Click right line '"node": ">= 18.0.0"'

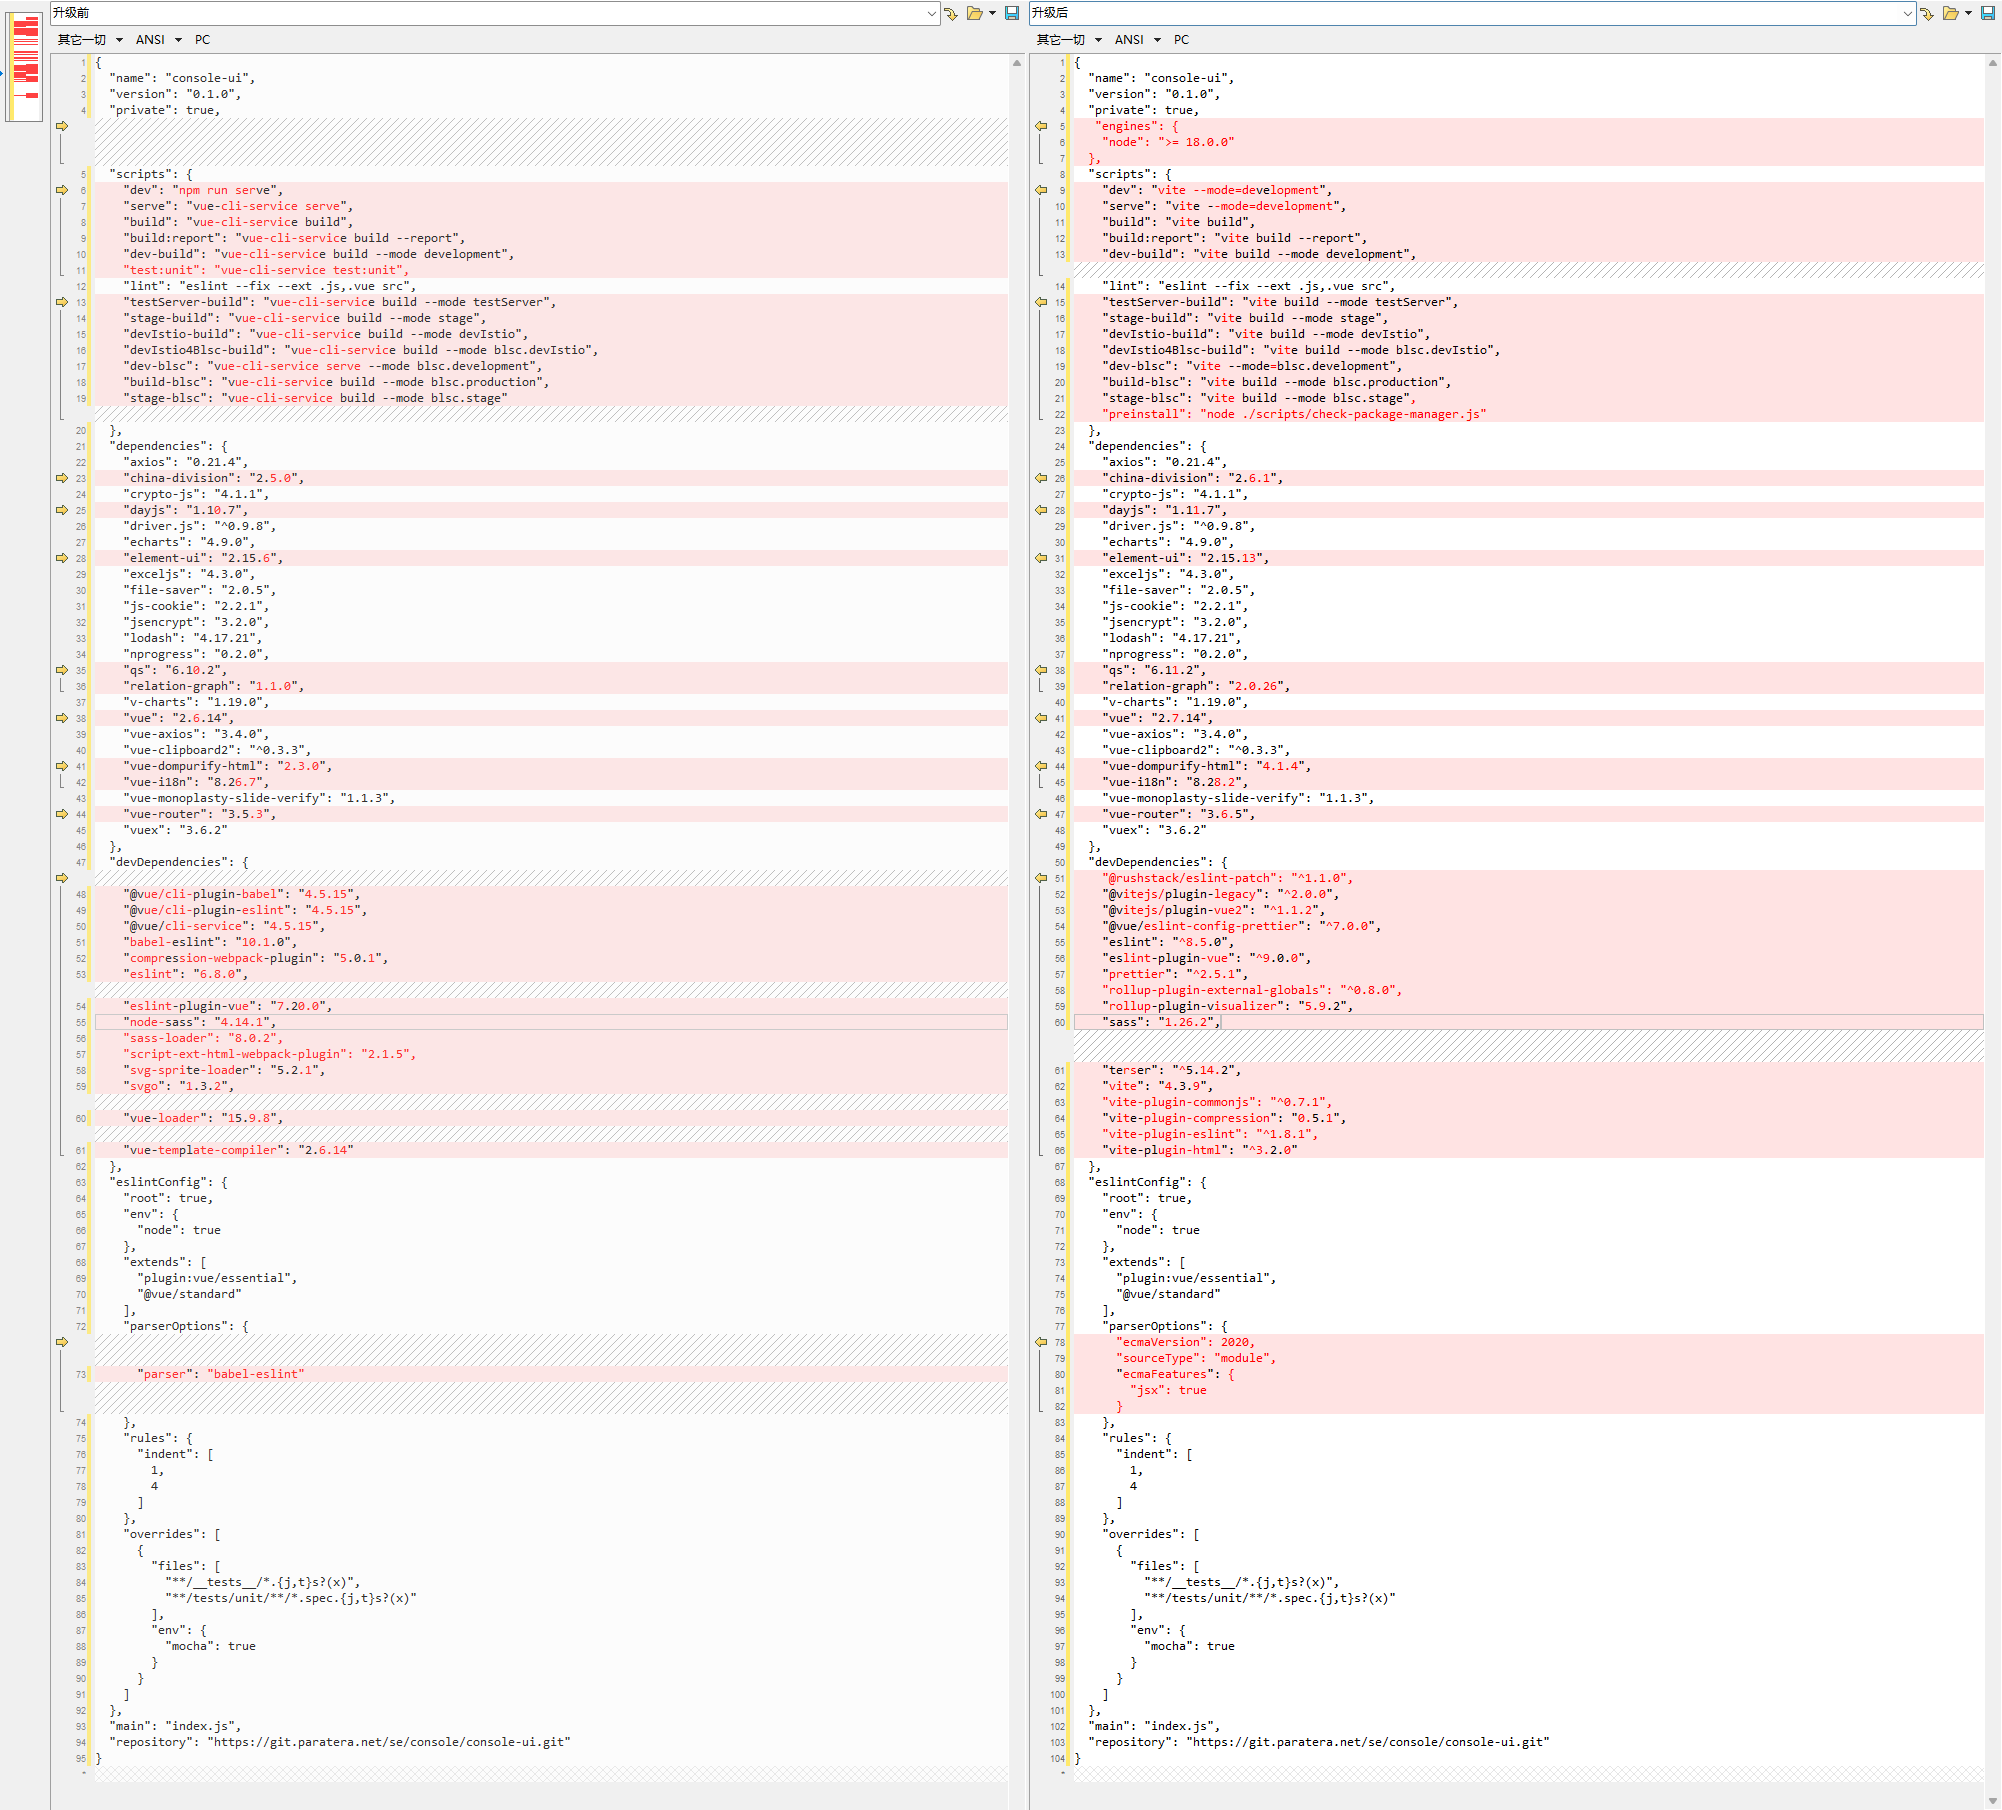coord(1168,142)
